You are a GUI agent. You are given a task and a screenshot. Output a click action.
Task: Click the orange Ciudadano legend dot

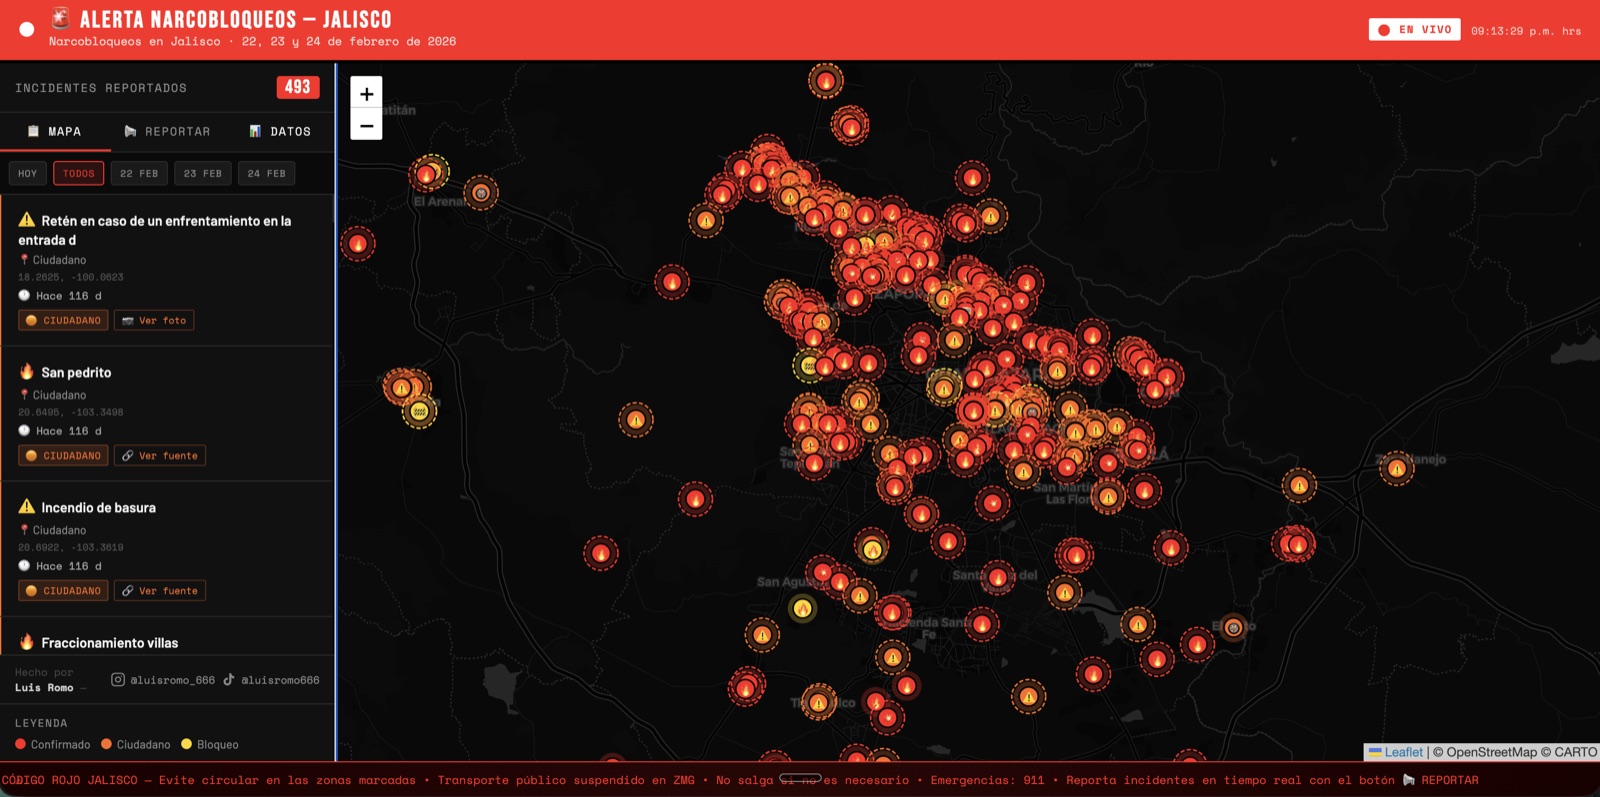(x=106, y=743)
